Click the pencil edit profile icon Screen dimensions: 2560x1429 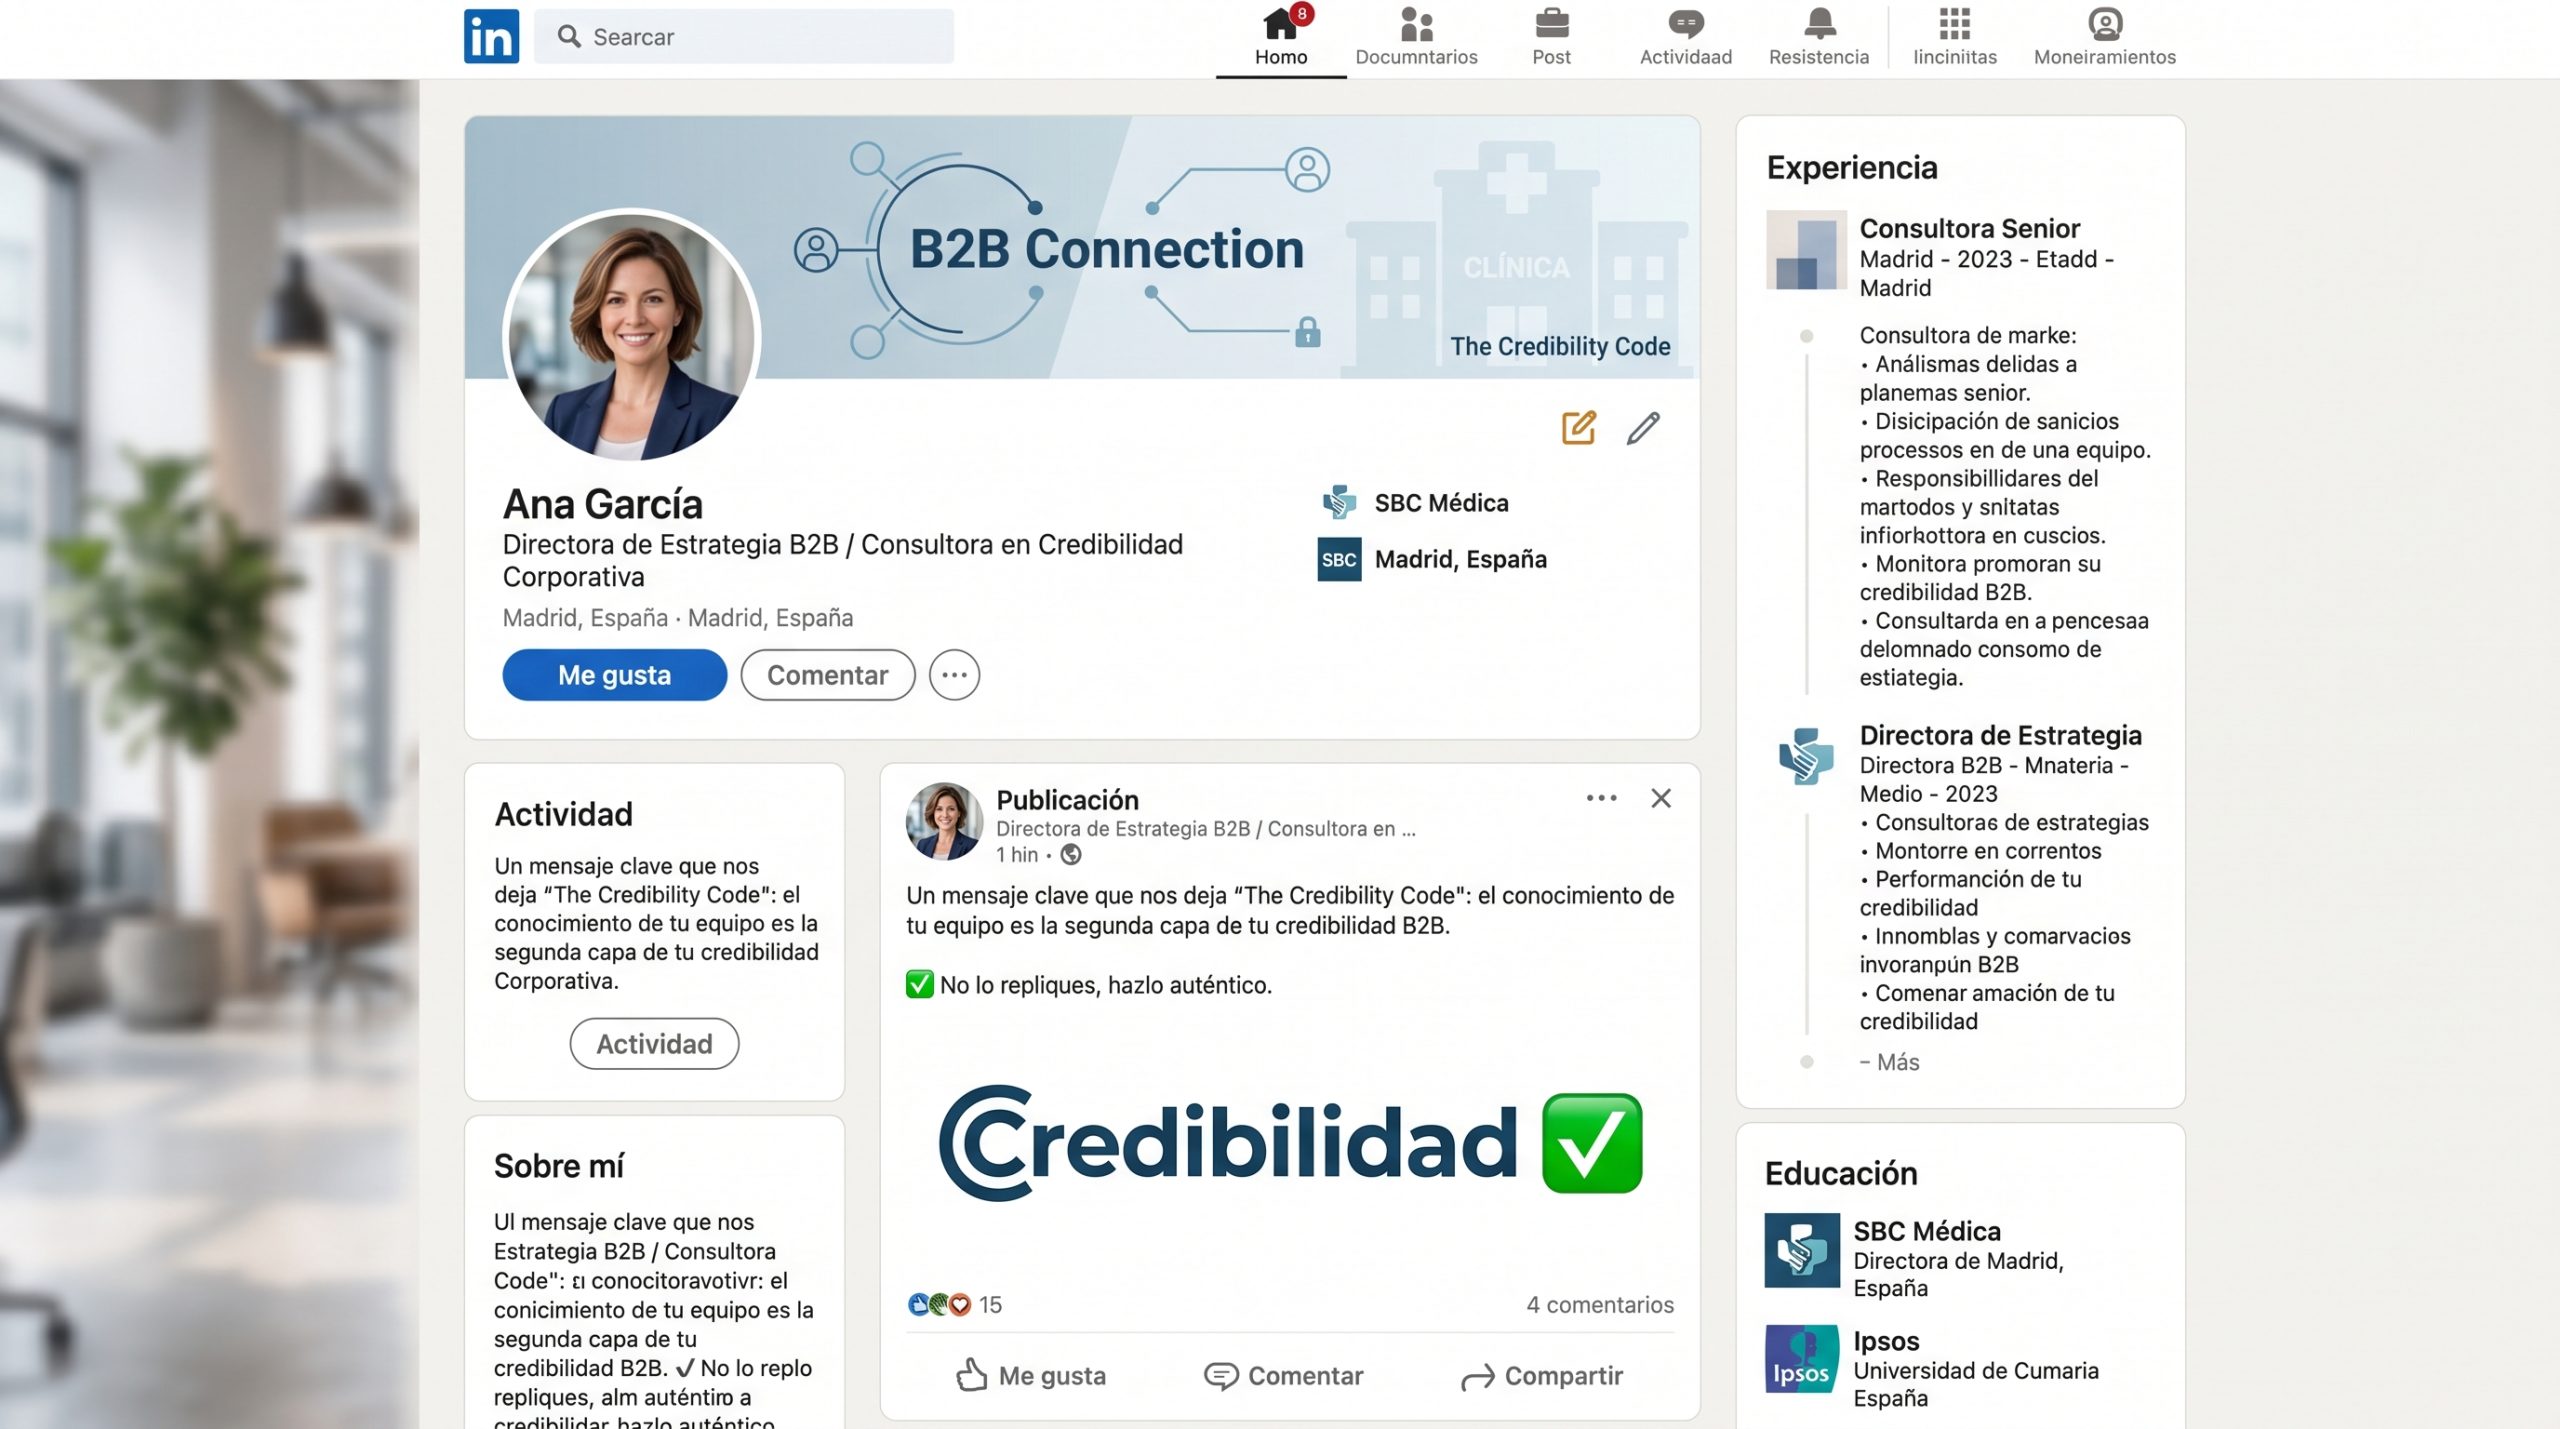pyautogui.click(x=1643, y=428)
